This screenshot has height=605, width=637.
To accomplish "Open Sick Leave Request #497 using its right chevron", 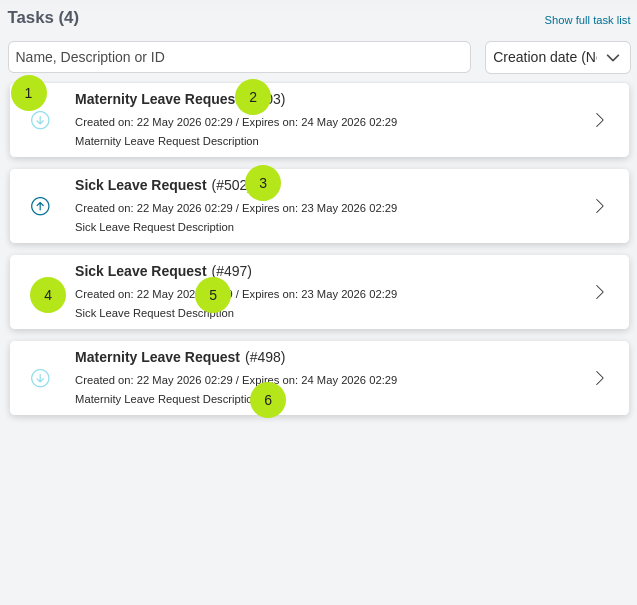I will tap(600, 292).
